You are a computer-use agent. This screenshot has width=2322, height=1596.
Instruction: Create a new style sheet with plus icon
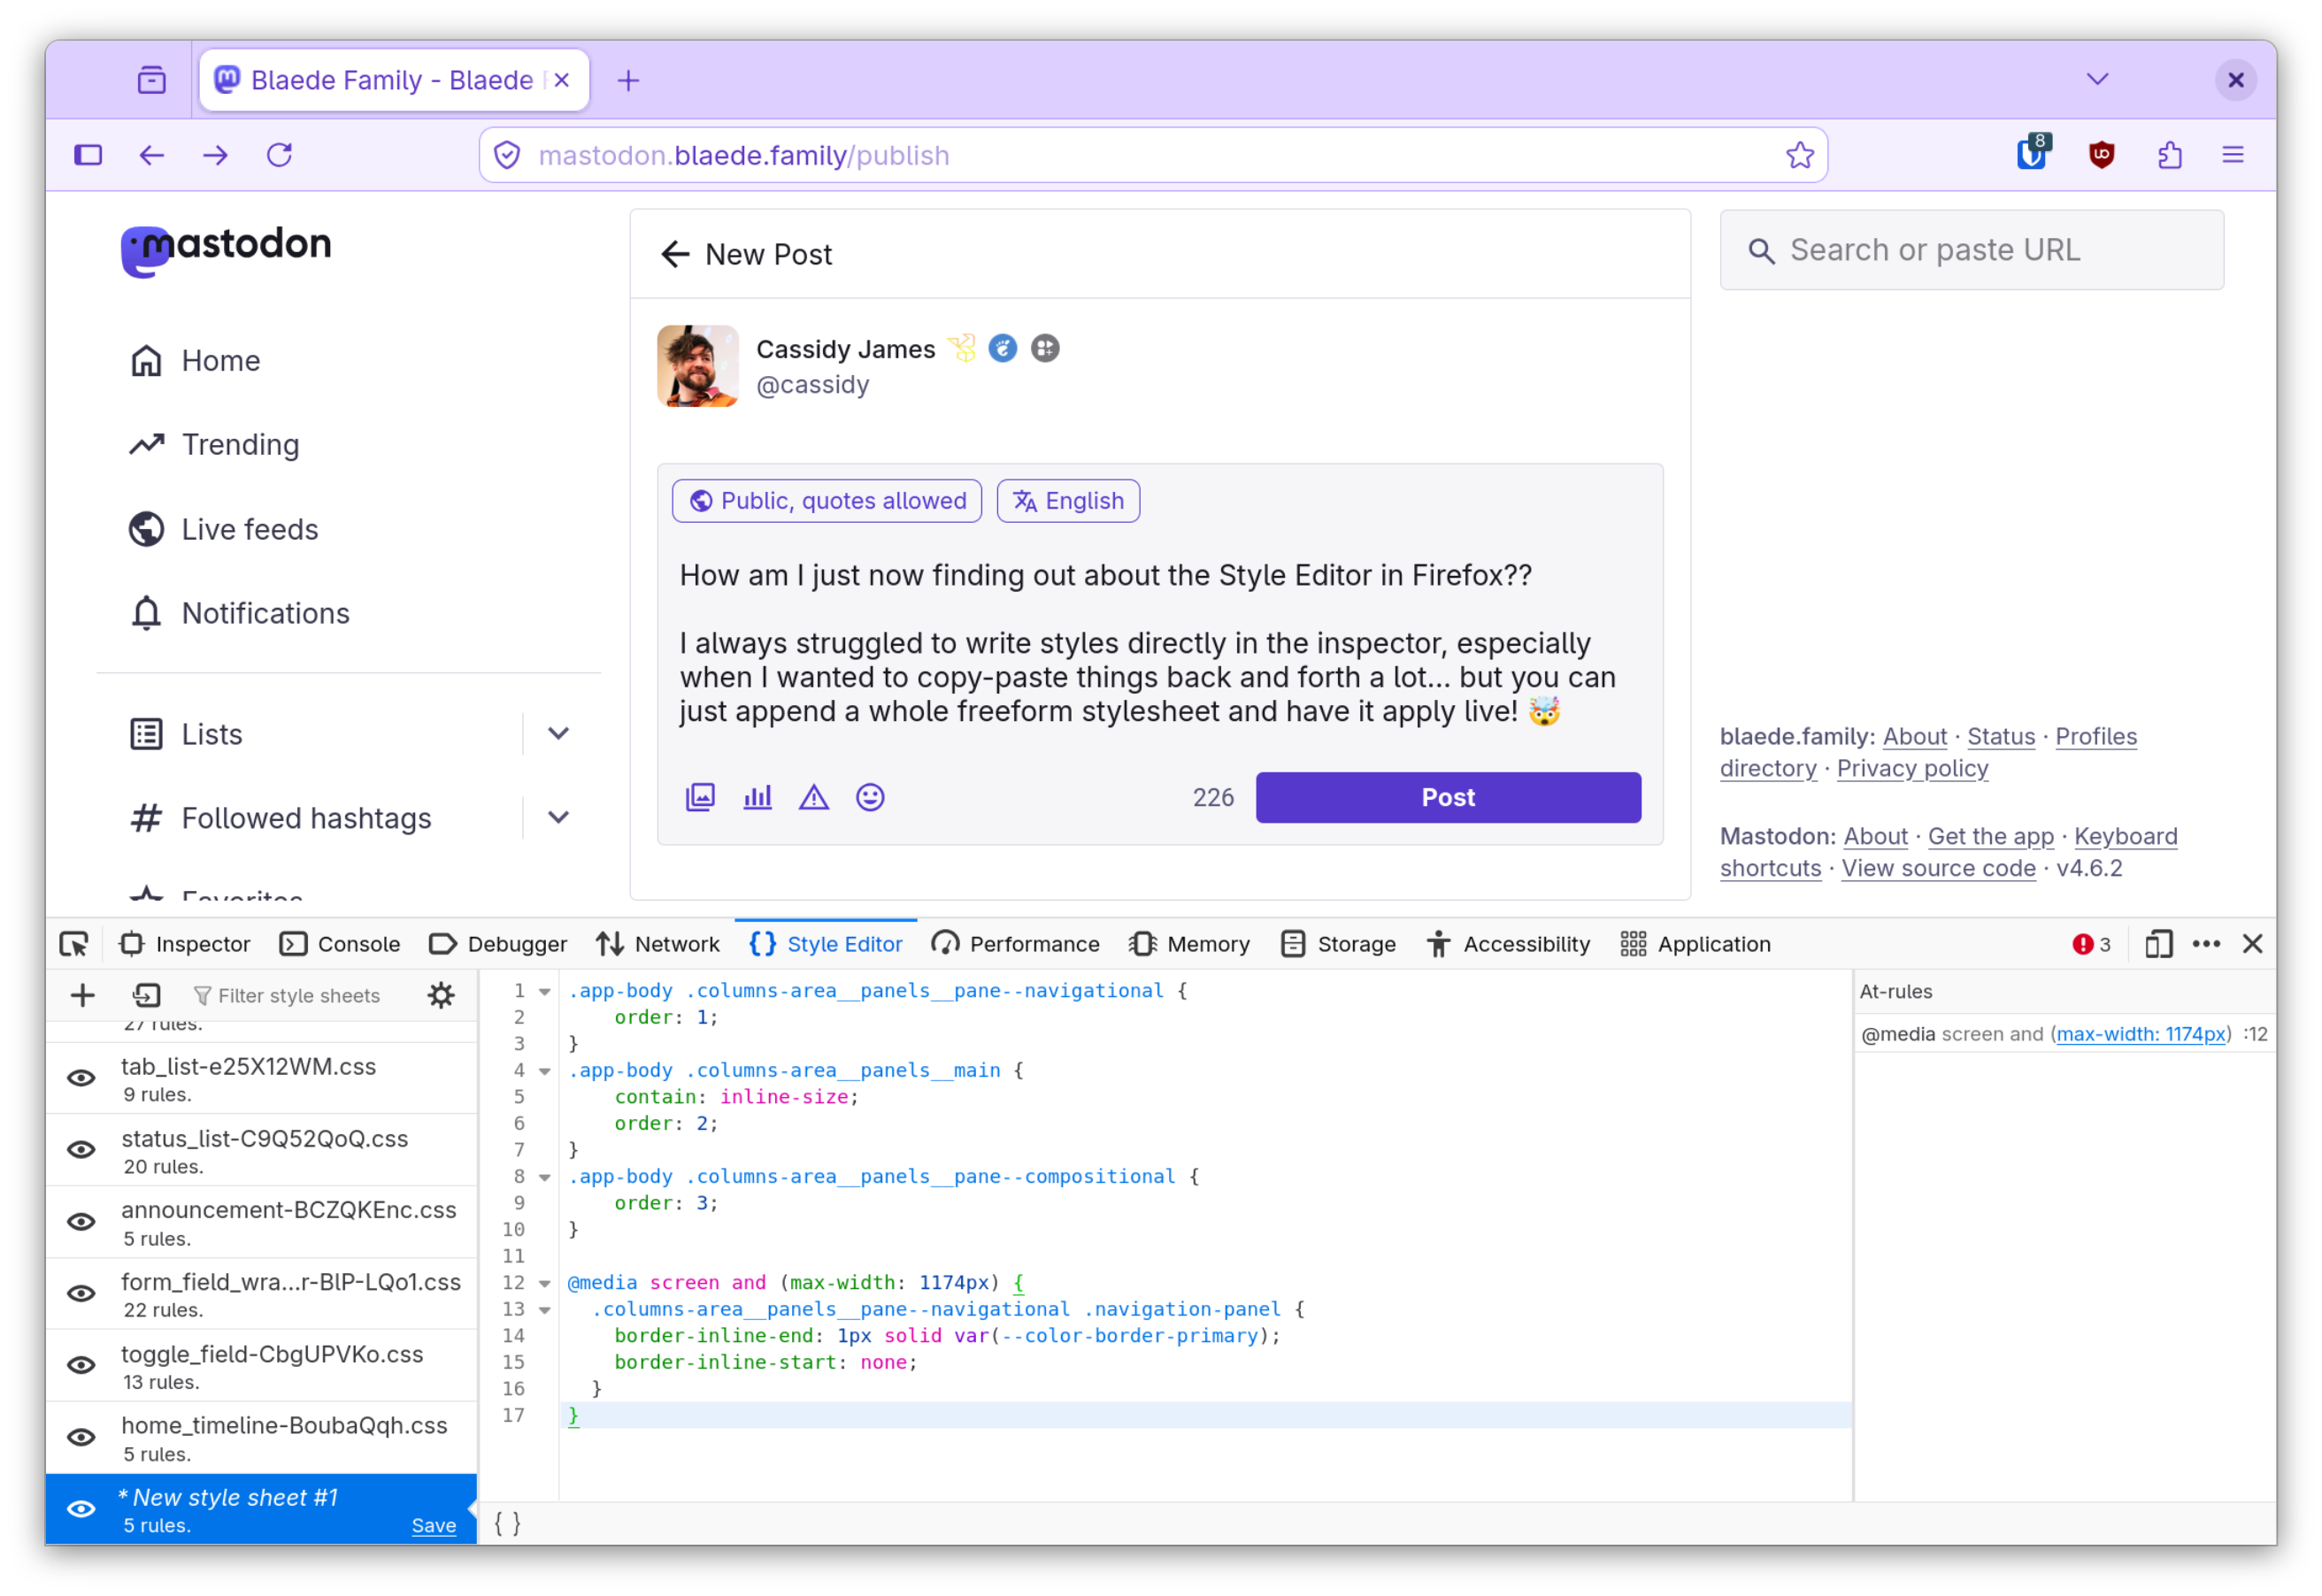[x=83, y=995]
